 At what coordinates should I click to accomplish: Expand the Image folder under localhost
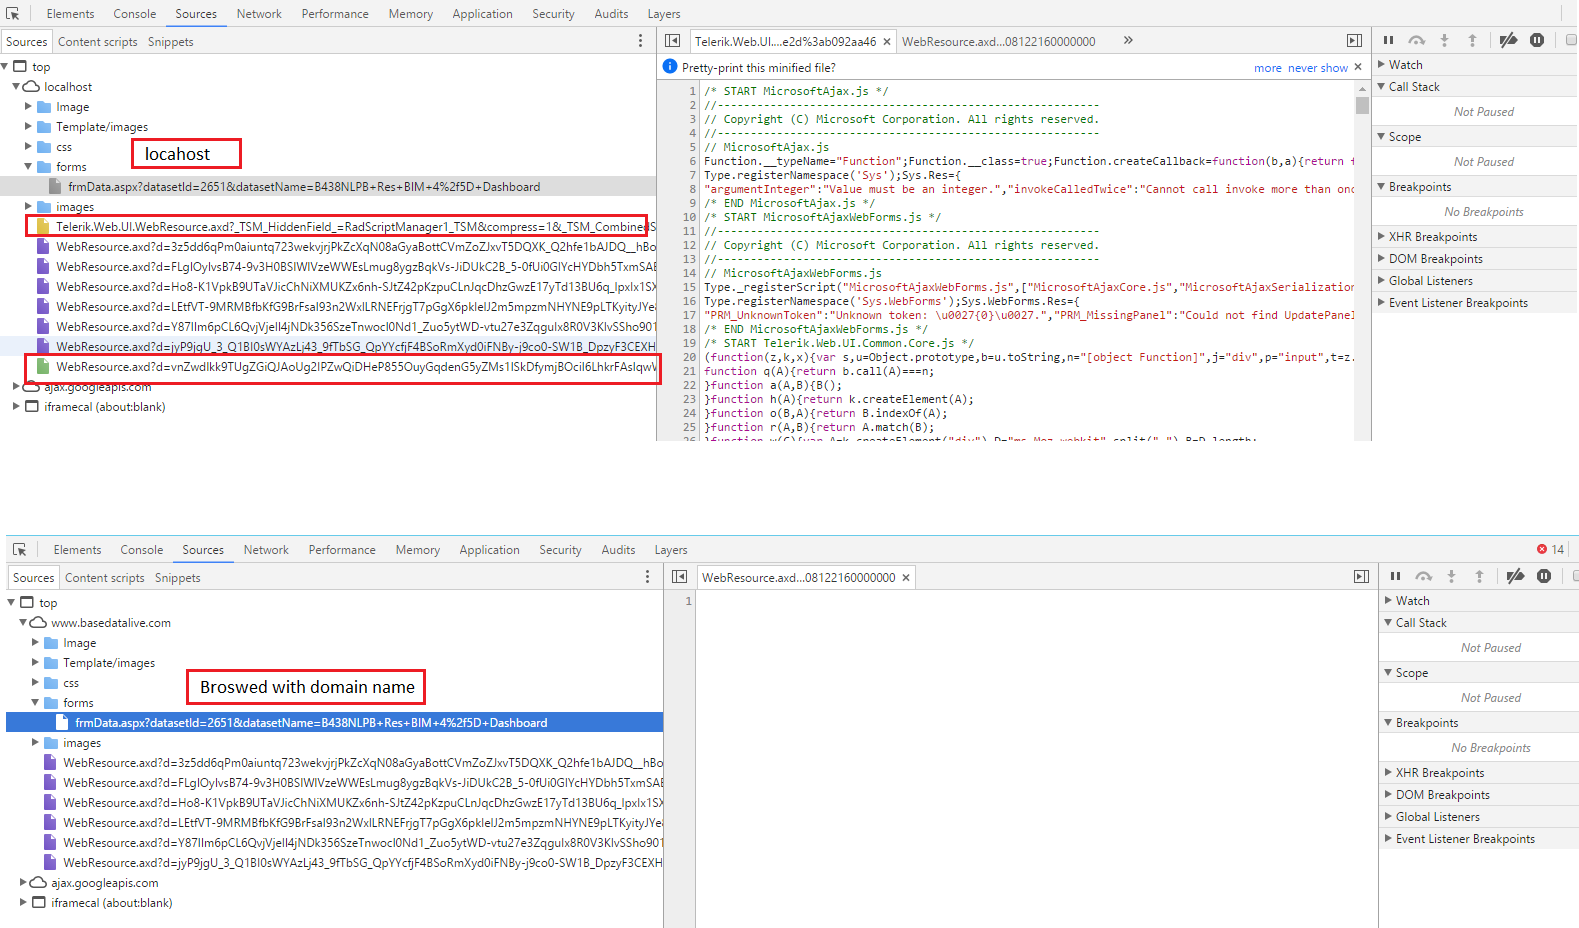[x=28, y=107]
